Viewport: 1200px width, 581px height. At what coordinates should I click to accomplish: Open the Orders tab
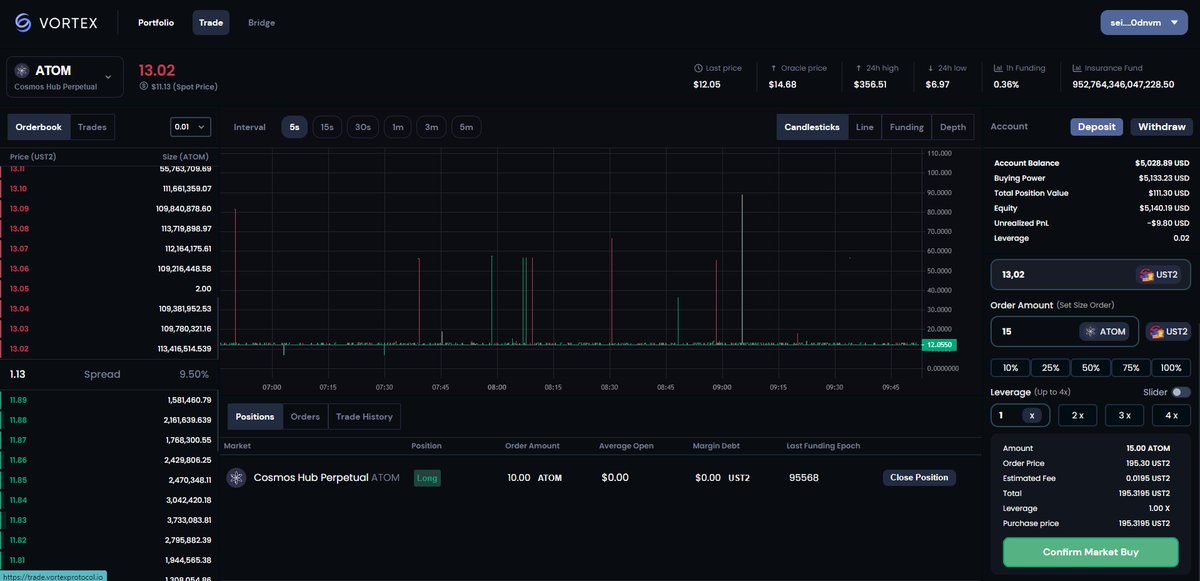click(305, 416)
